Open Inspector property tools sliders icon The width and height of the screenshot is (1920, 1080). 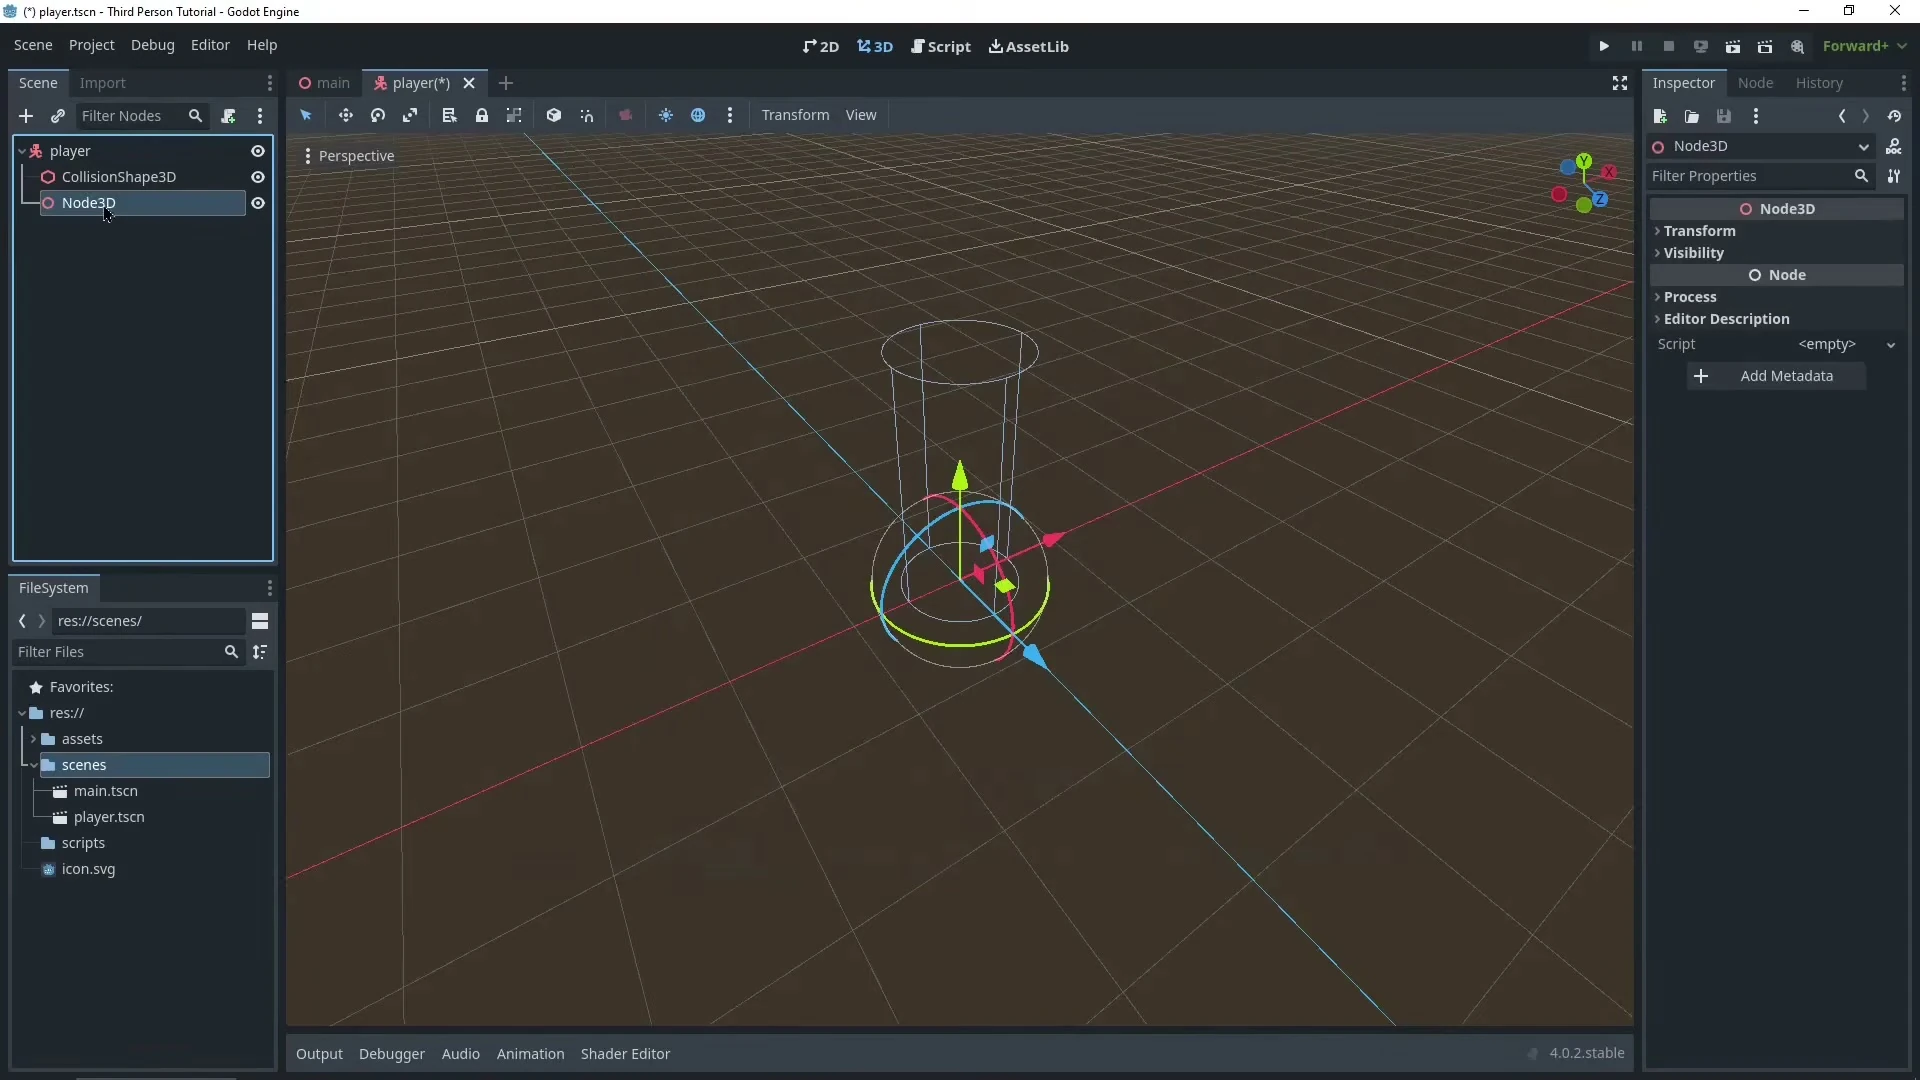coord(1894,176)
